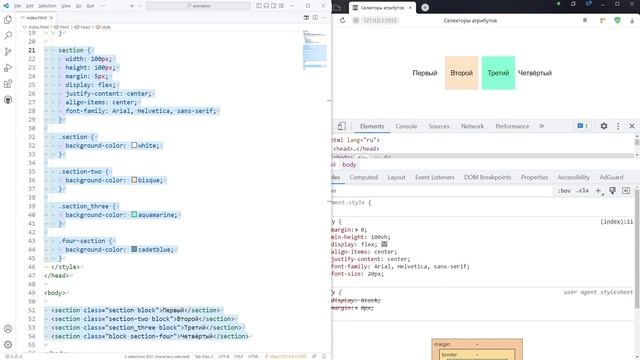The image size is (640, 360).
Task: Switch to the DevTools Performance tab
Action: pos(512,126)
